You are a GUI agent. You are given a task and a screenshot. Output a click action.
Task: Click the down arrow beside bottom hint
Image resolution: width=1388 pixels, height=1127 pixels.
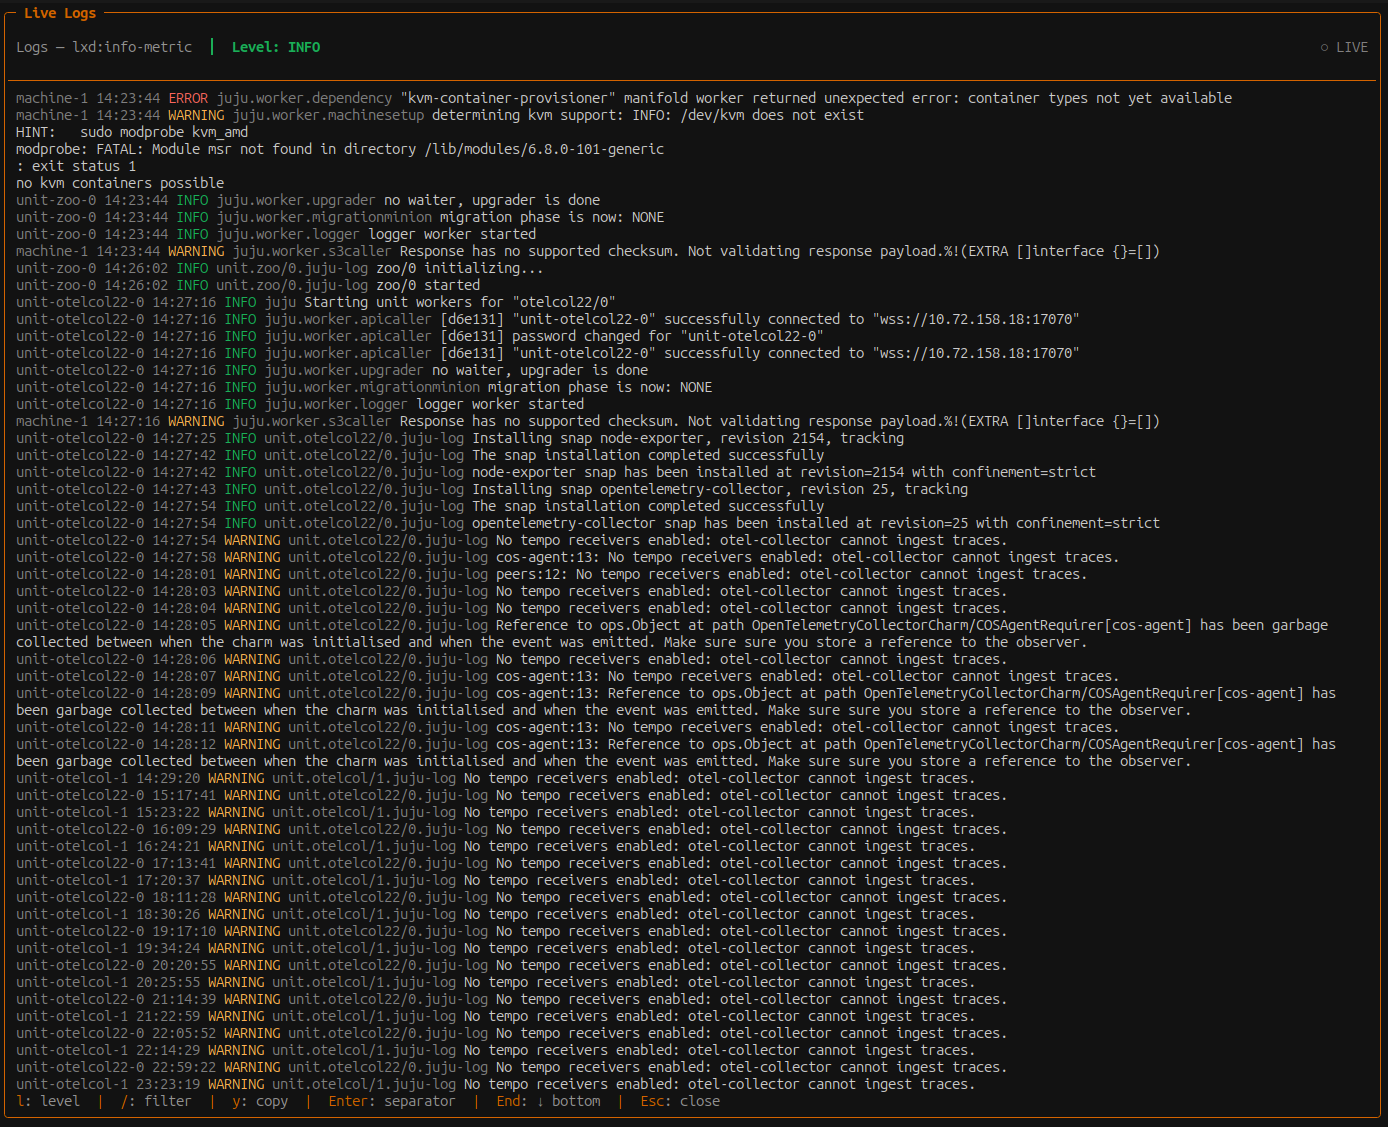pyautogui.click(x=540, y=1101)
